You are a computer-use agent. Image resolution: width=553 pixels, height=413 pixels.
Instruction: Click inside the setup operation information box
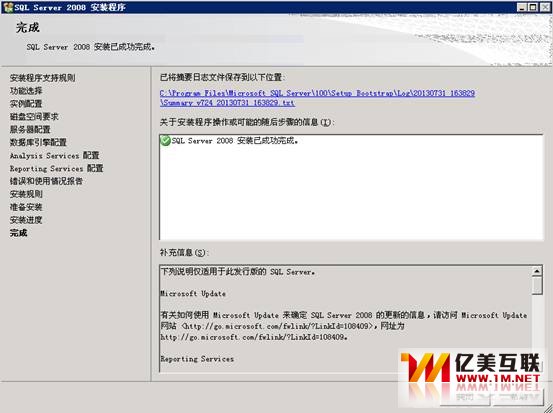351,187
